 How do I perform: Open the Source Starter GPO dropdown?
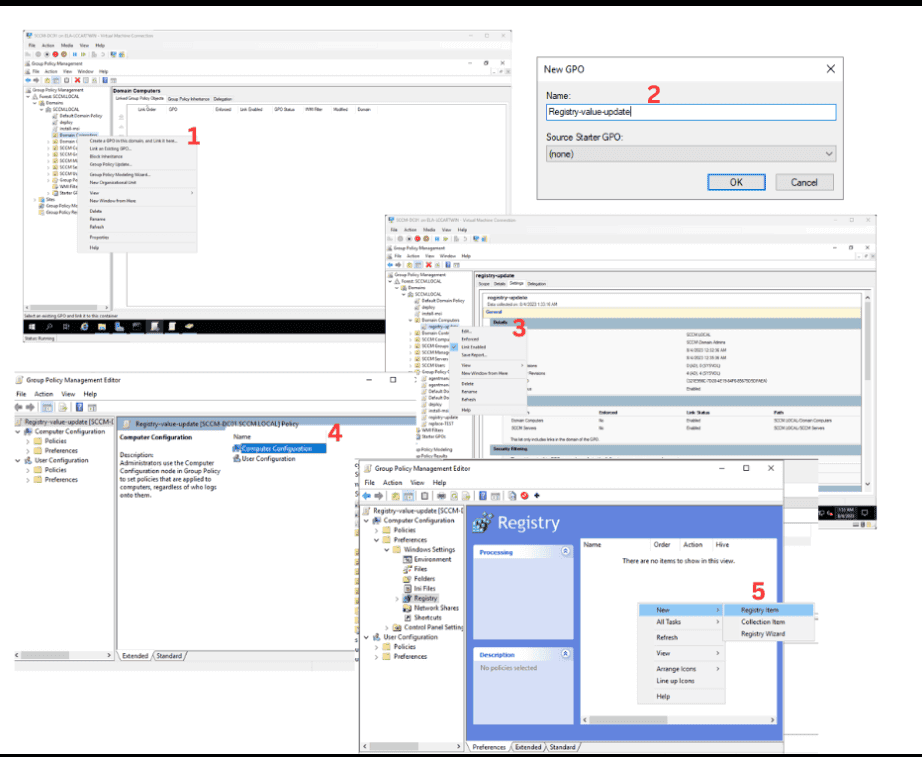(689, 154)
